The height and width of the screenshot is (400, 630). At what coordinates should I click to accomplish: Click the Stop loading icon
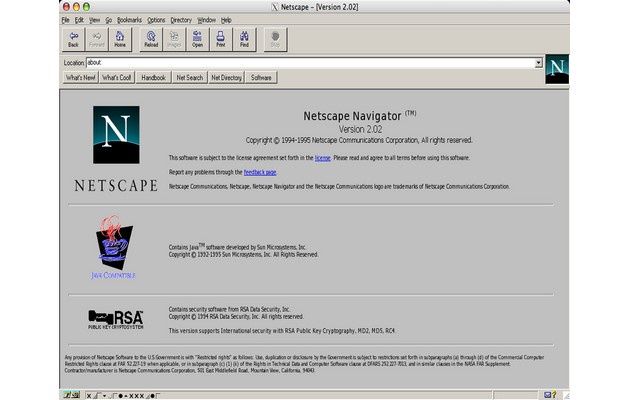click(x=275, y=39)
